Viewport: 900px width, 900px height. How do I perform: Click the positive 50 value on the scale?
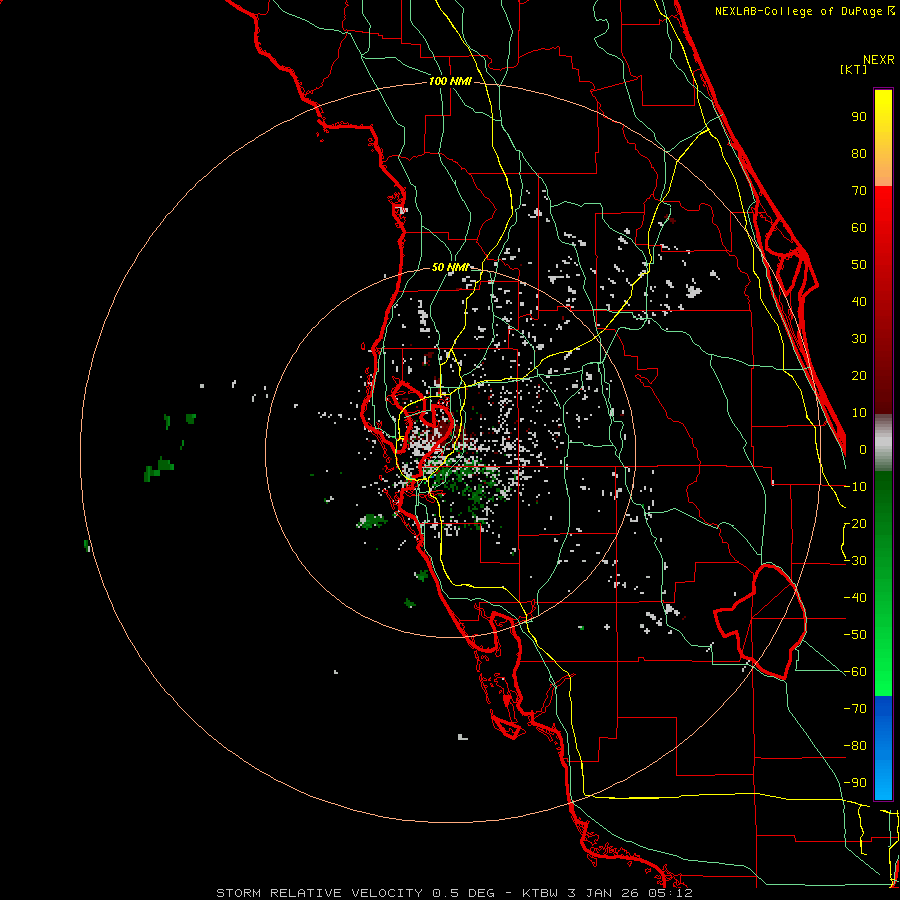click(859, 265)
